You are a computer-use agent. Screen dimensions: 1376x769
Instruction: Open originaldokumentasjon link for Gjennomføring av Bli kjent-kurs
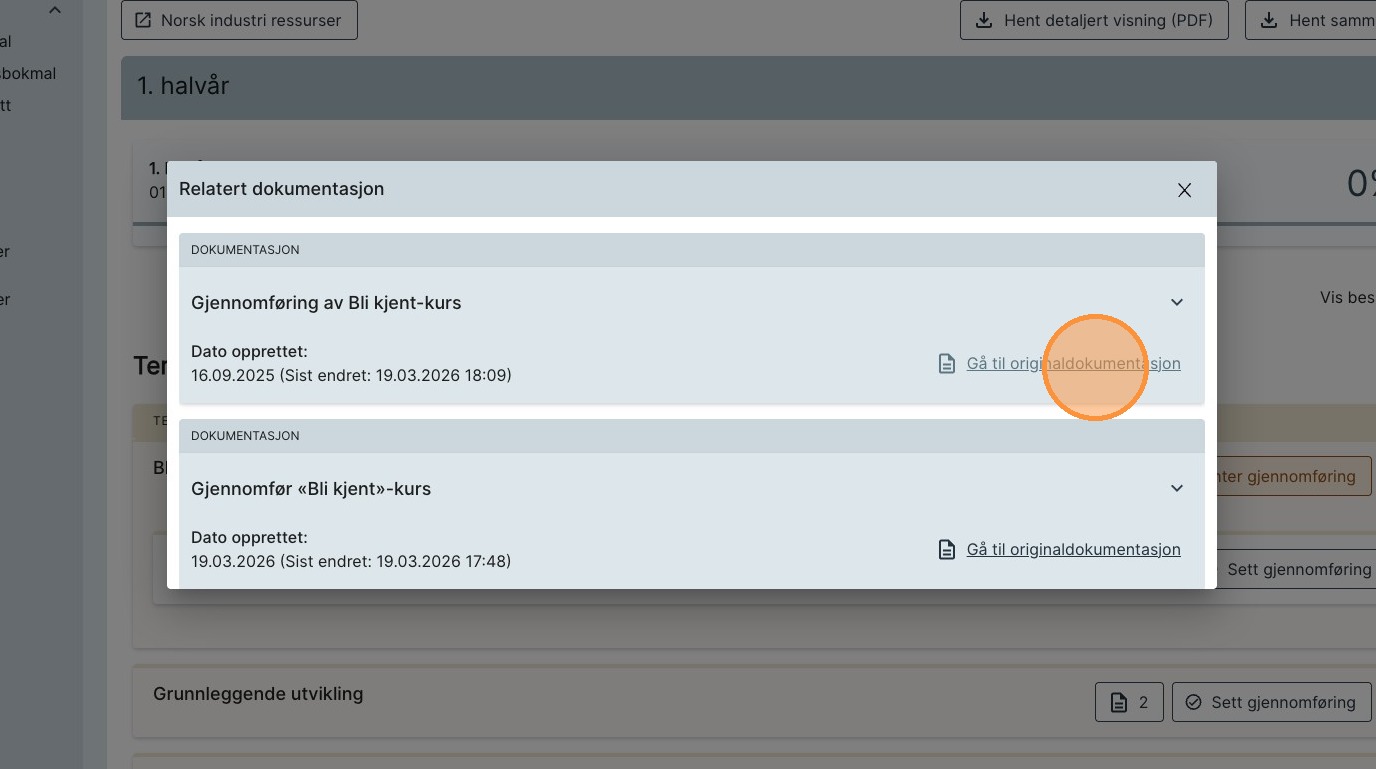[1073, 364]
